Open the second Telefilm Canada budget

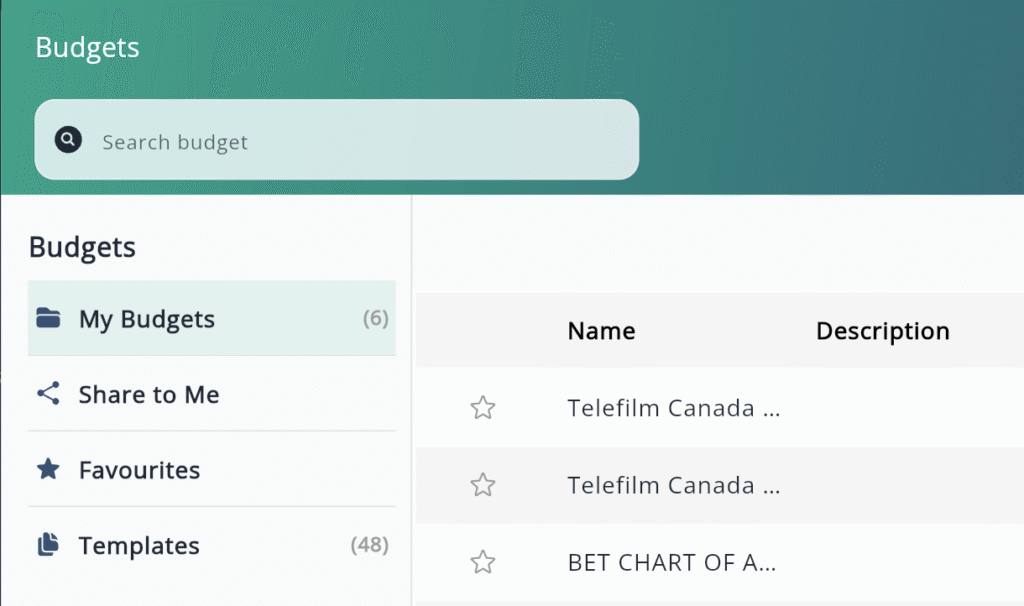pyautogui.click(x=673, y=486)
